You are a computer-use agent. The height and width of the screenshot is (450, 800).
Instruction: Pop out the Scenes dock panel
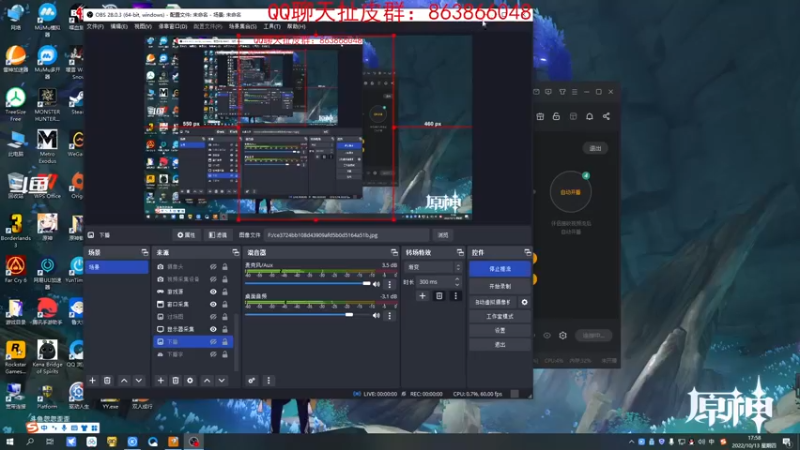[x=144, y=253]
